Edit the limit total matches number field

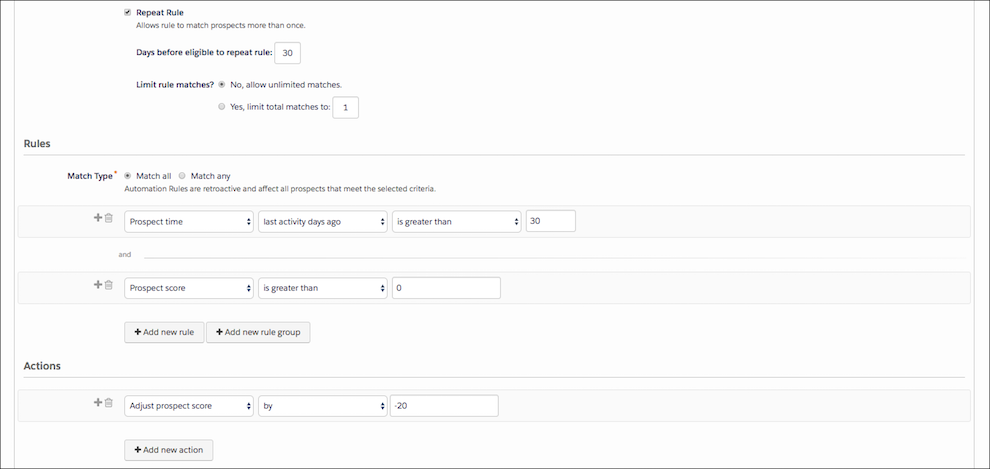point(345,107)
